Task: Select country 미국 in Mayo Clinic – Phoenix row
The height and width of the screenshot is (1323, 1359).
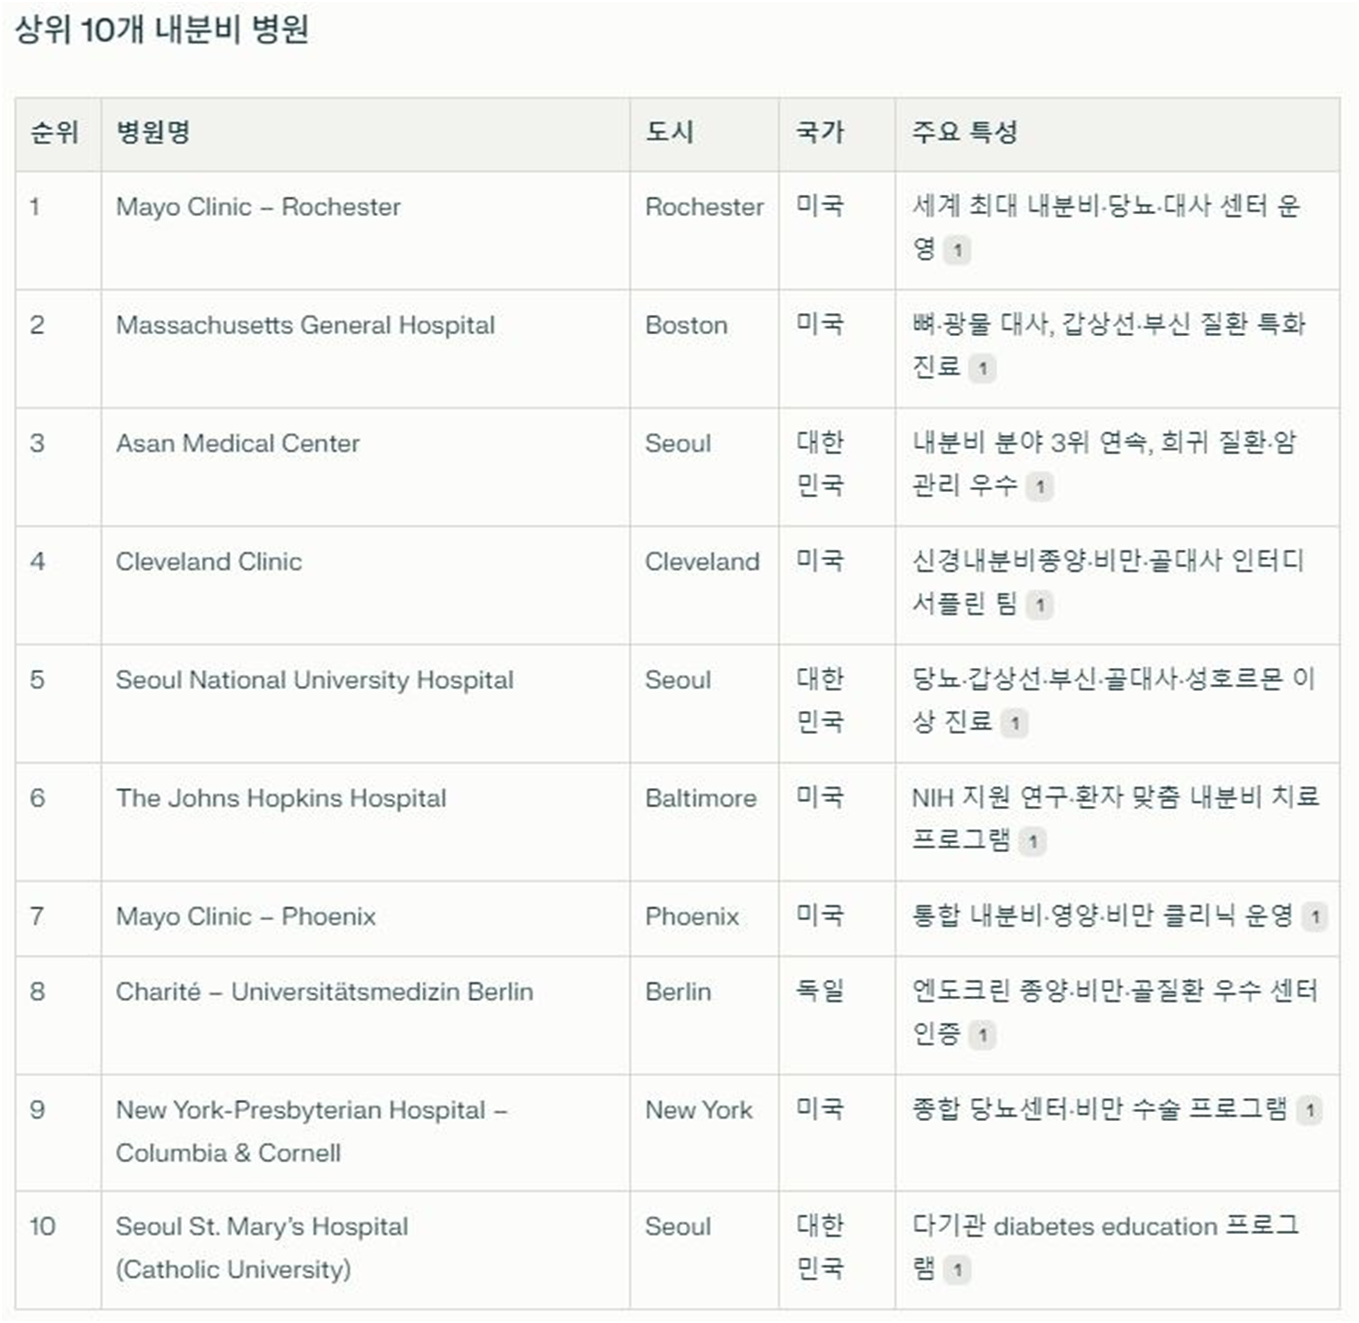Action: (x=820, y=915)
